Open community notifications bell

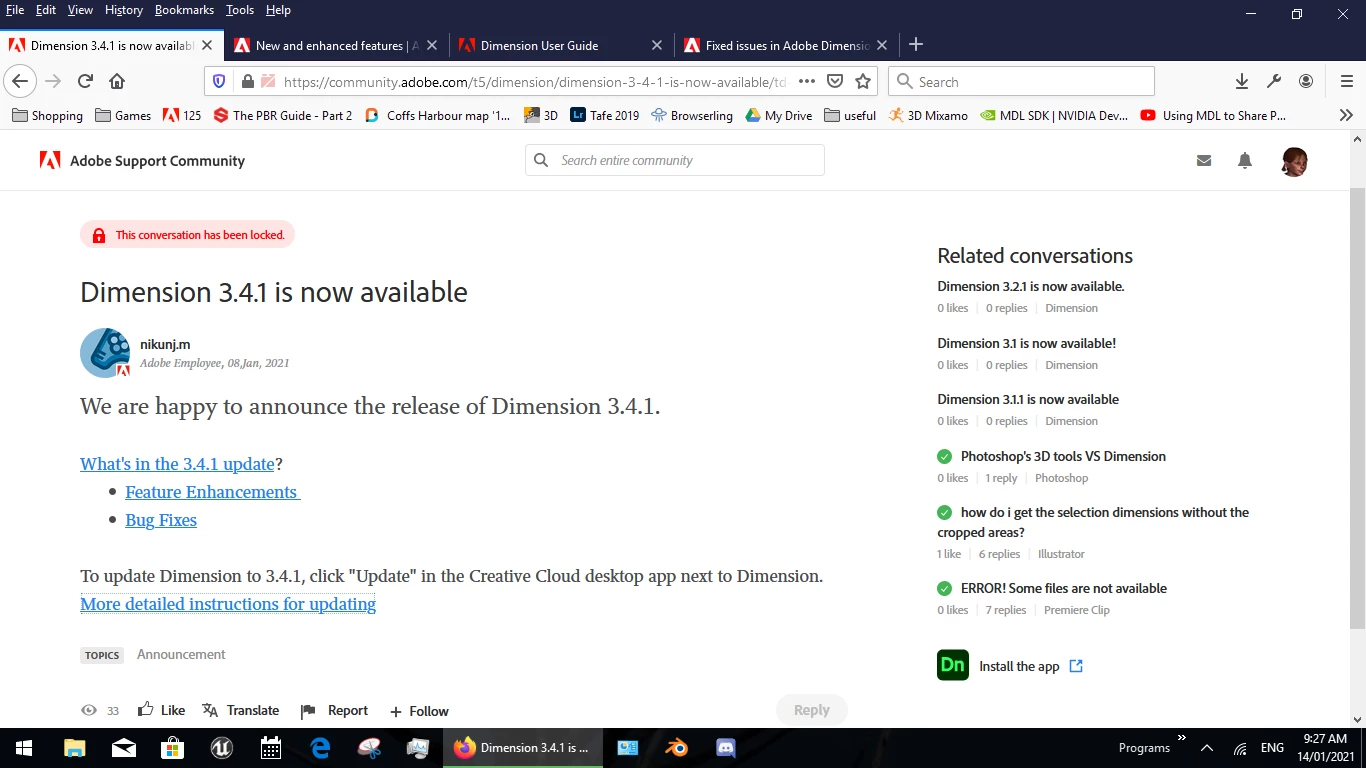click(x=1245, y=161)
